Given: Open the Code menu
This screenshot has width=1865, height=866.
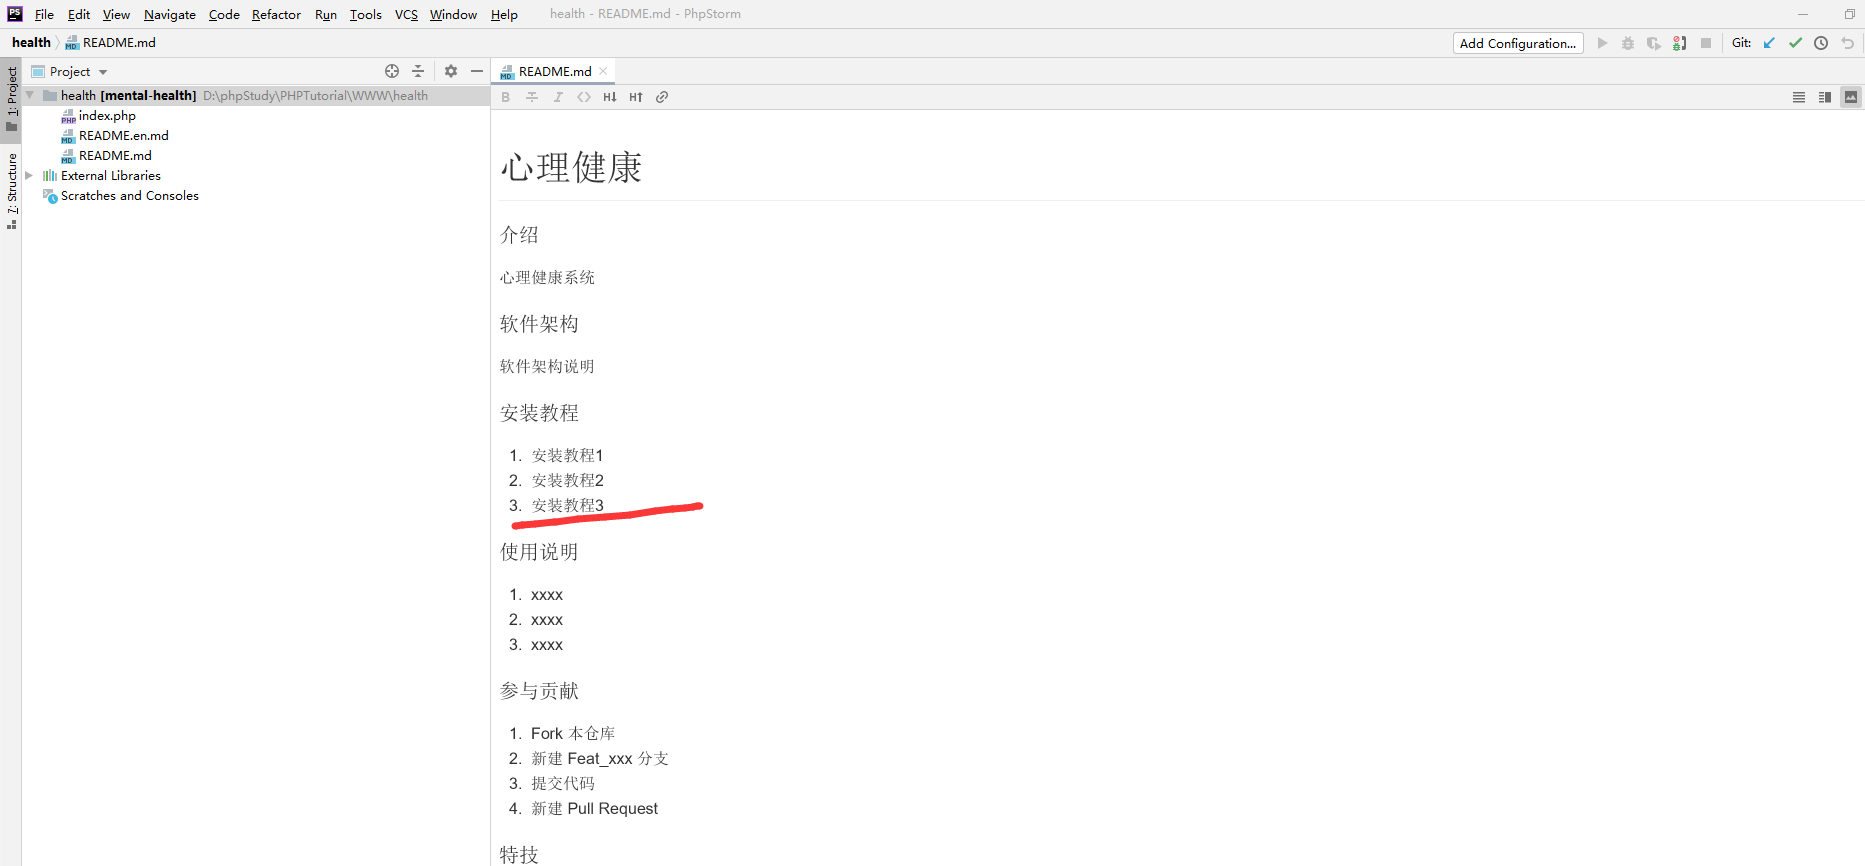Looking at the screenshot, I should click(224, 14).
